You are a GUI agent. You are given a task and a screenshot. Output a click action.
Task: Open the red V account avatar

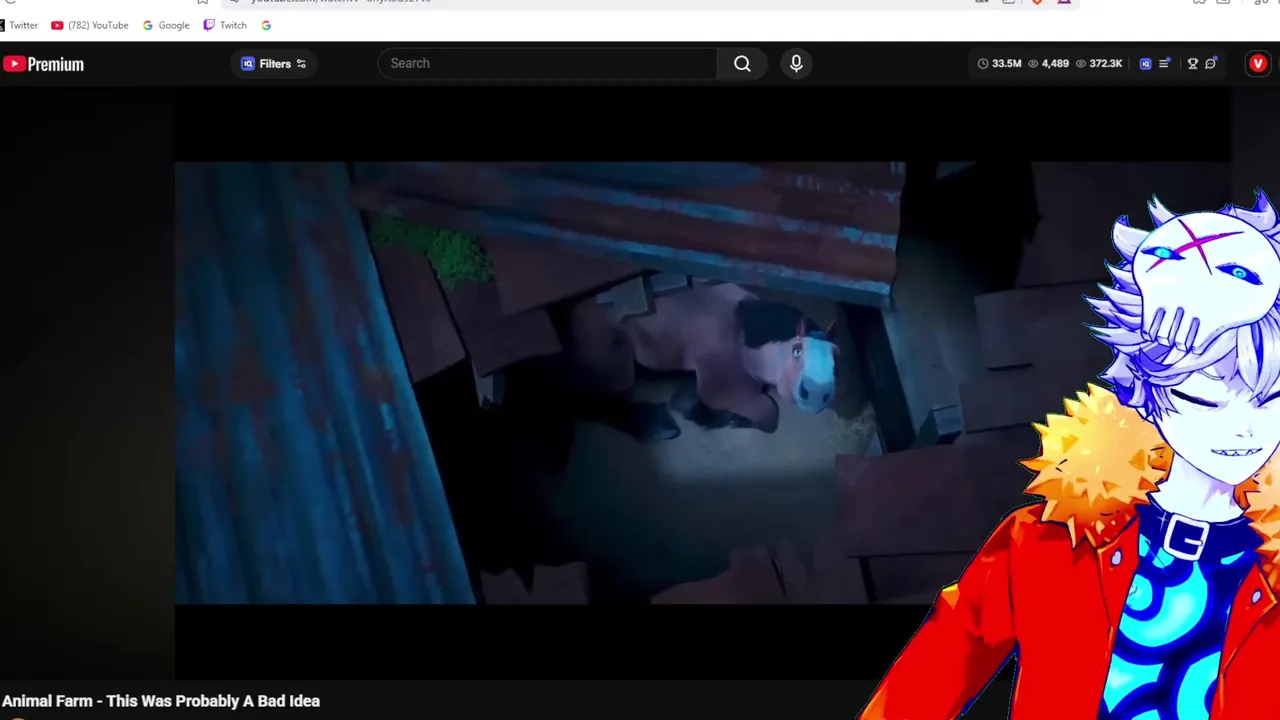tap(1258, 64)
